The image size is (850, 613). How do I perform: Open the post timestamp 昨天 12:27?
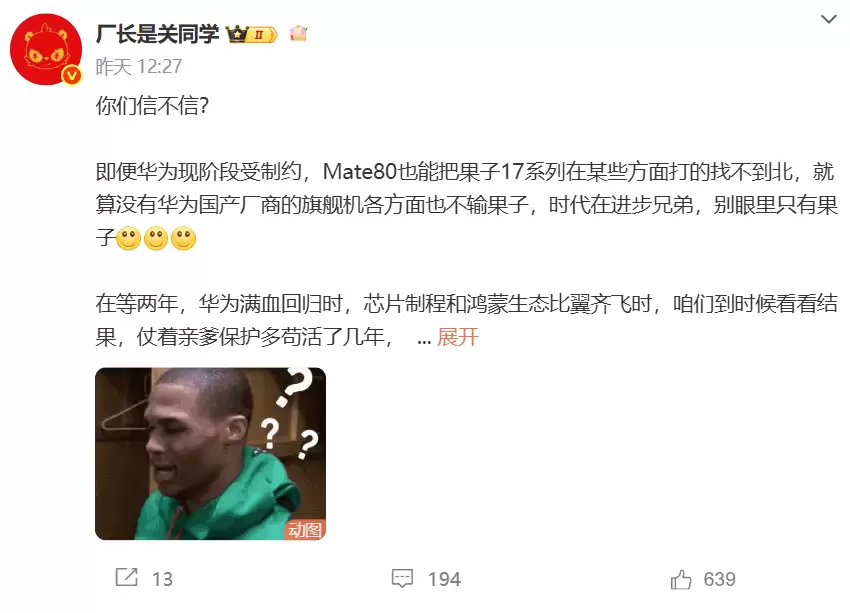(x=139, y=67)
